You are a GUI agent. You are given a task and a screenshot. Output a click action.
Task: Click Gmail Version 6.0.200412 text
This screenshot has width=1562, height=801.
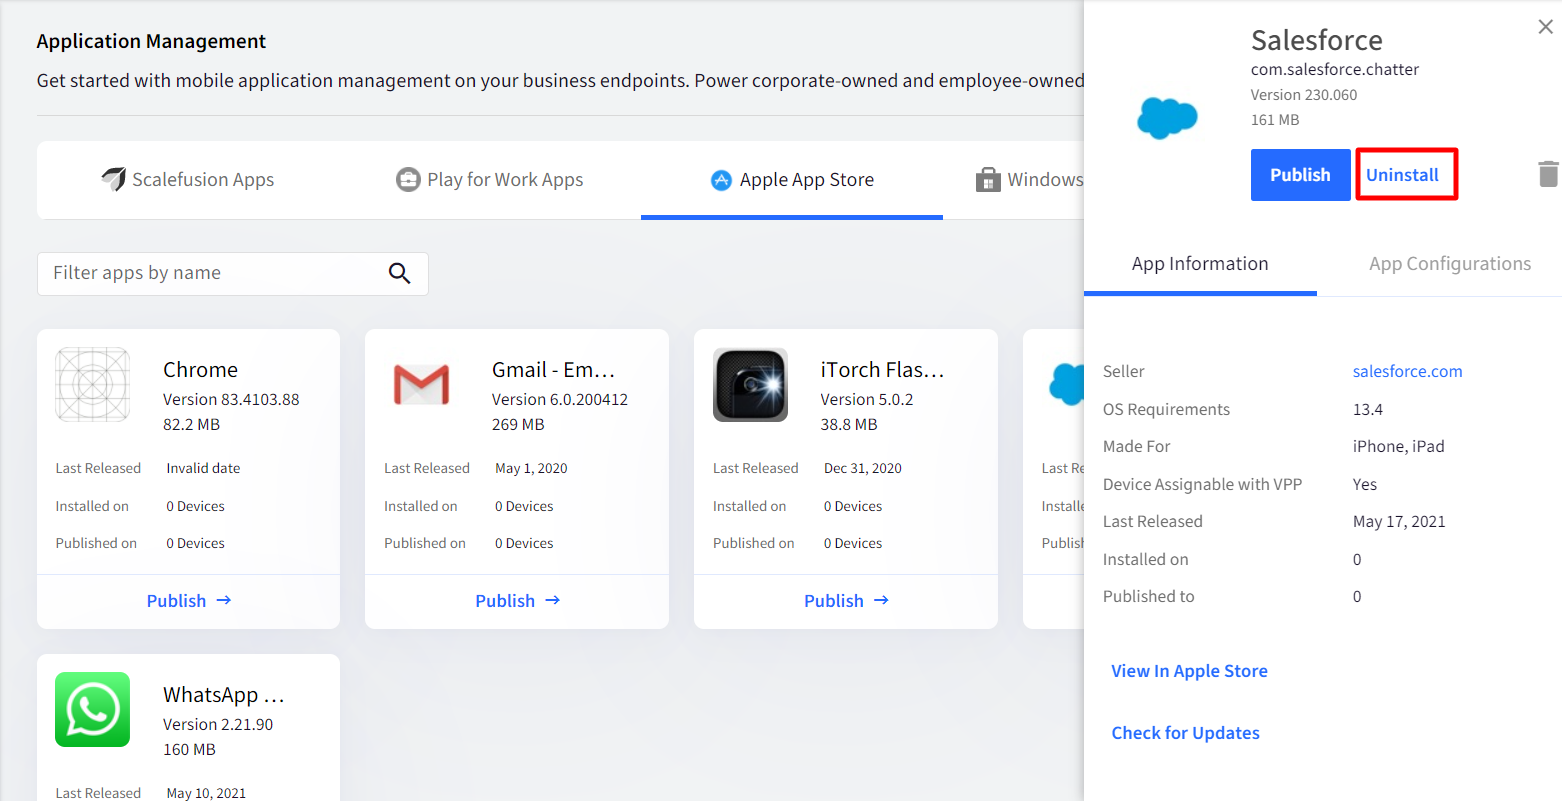tap(560, 400)
